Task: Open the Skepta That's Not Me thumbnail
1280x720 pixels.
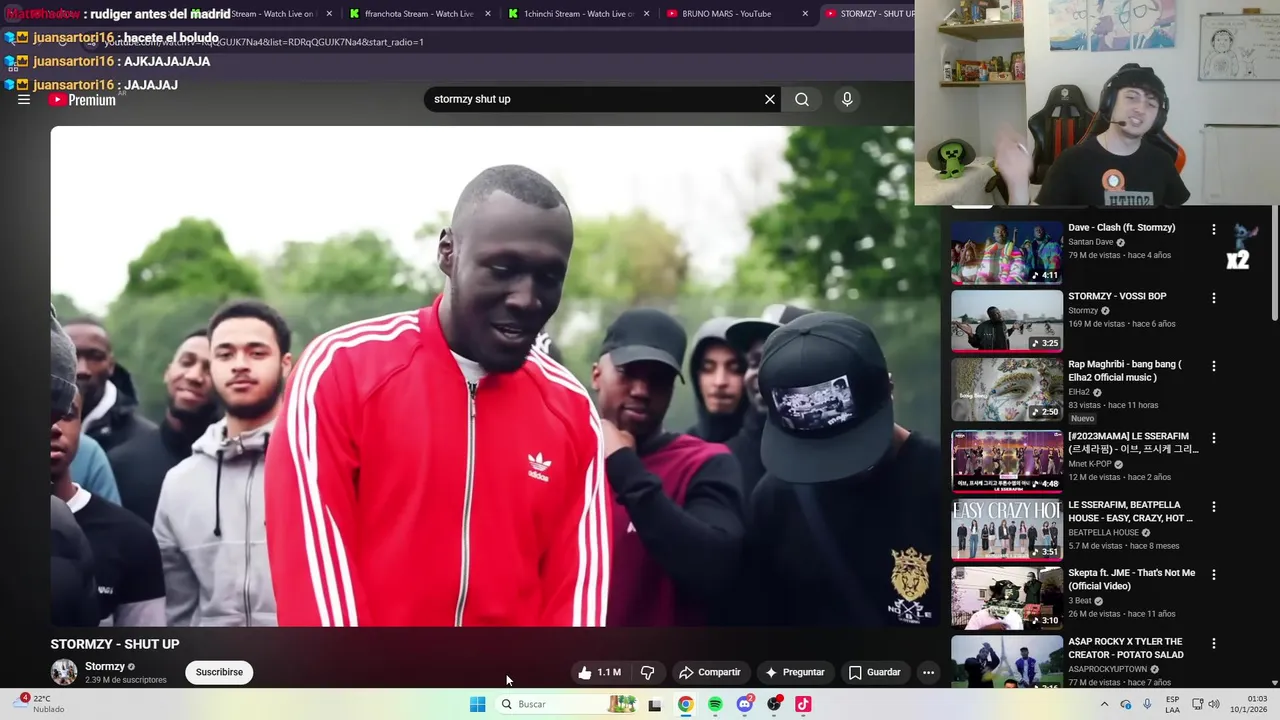Action: click(x=1007, y=599)
